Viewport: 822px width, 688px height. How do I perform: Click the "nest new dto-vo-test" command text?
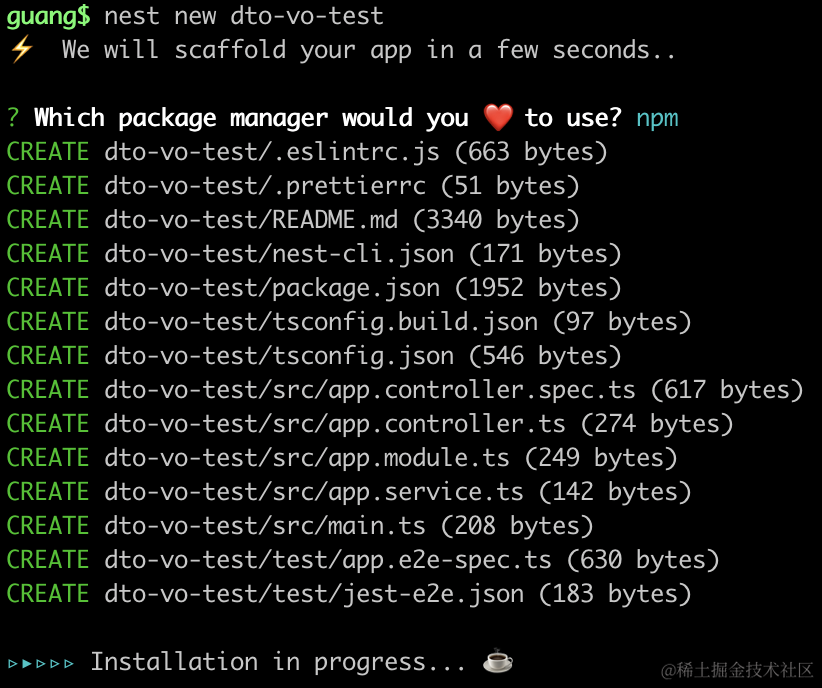tap(243, 15)
